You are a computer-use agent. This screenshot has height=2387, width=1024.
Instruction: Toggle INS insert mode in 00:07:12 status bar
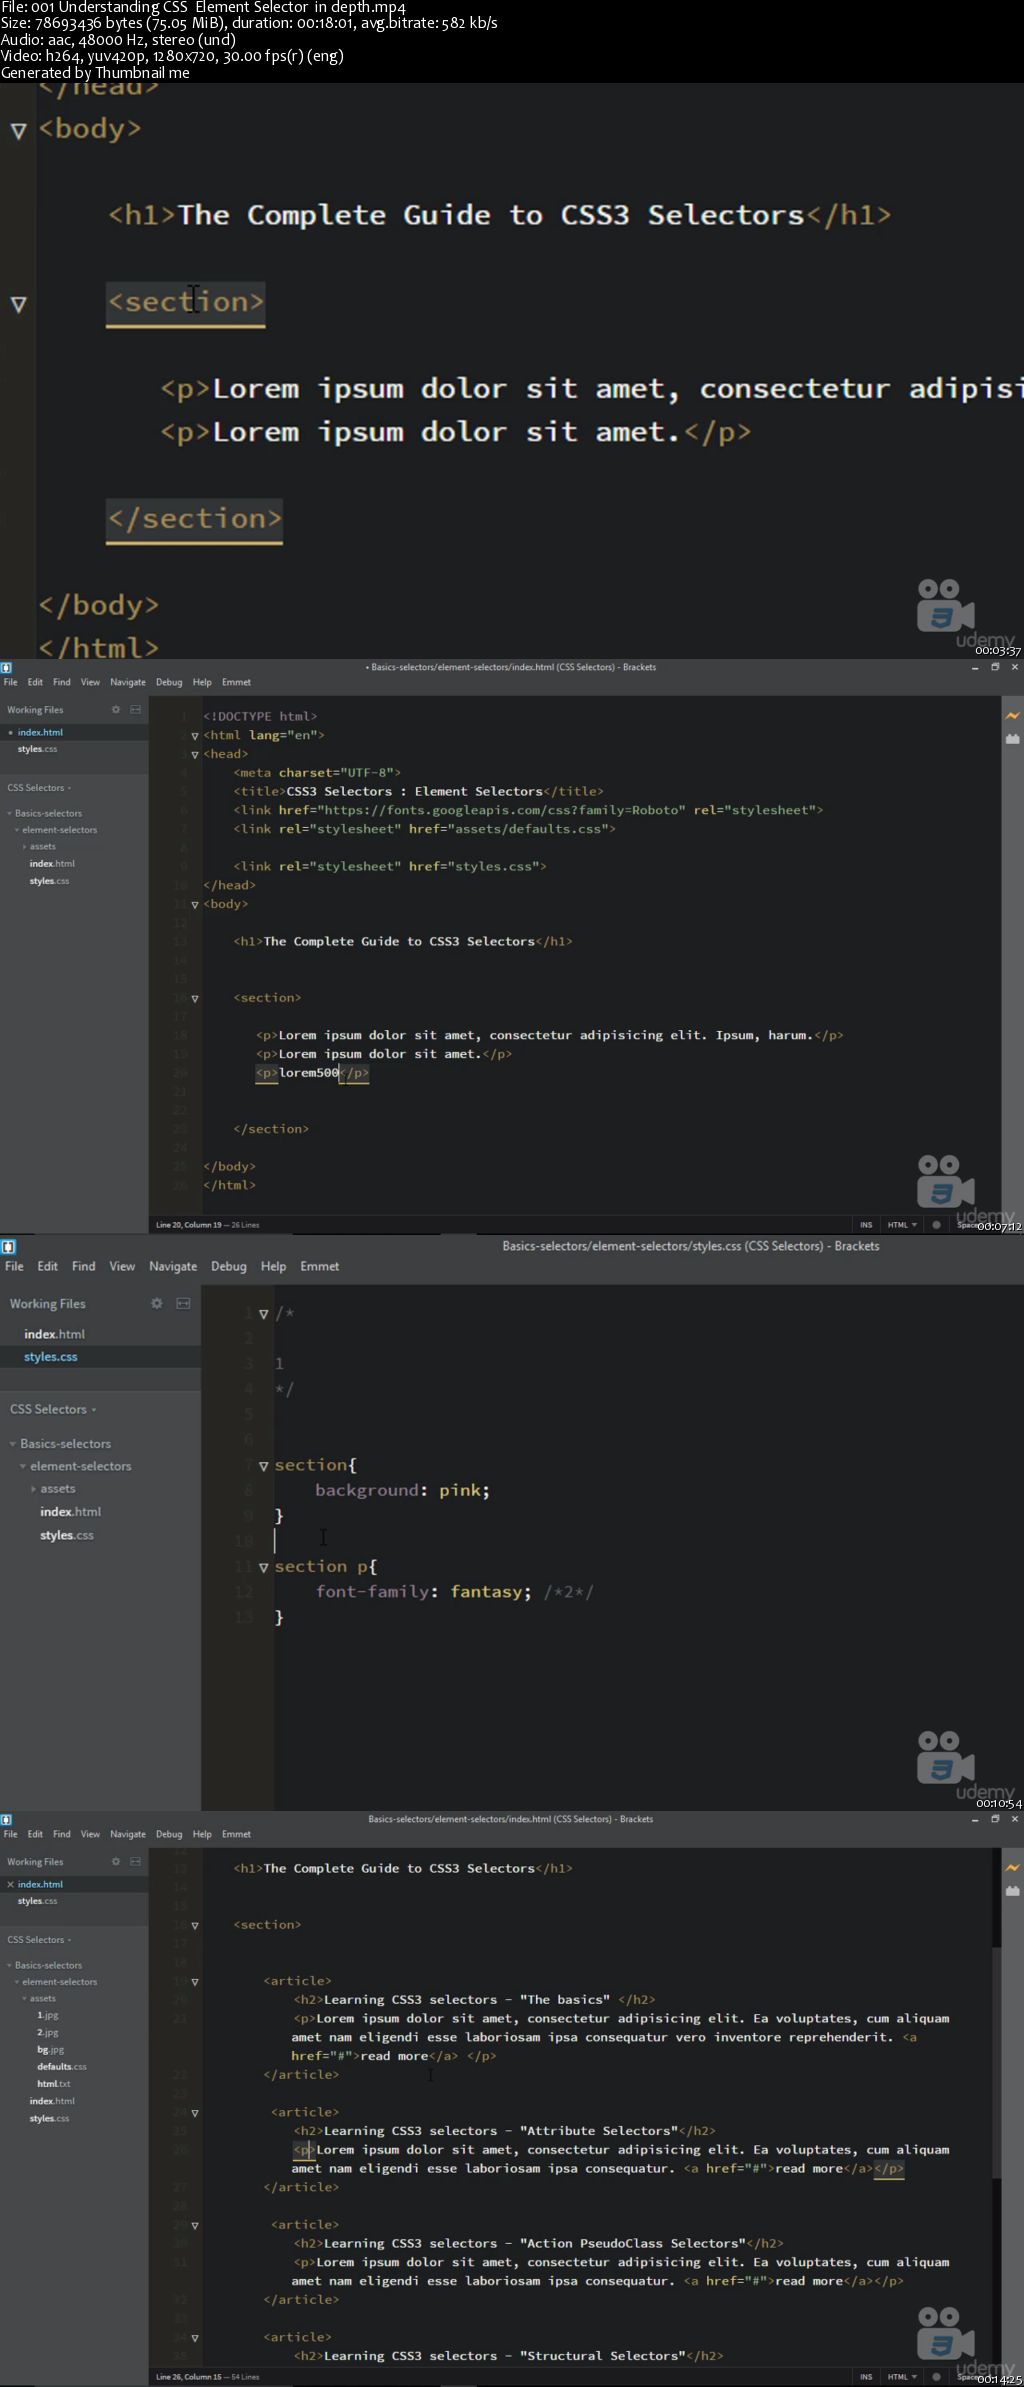click(866, 1224)
